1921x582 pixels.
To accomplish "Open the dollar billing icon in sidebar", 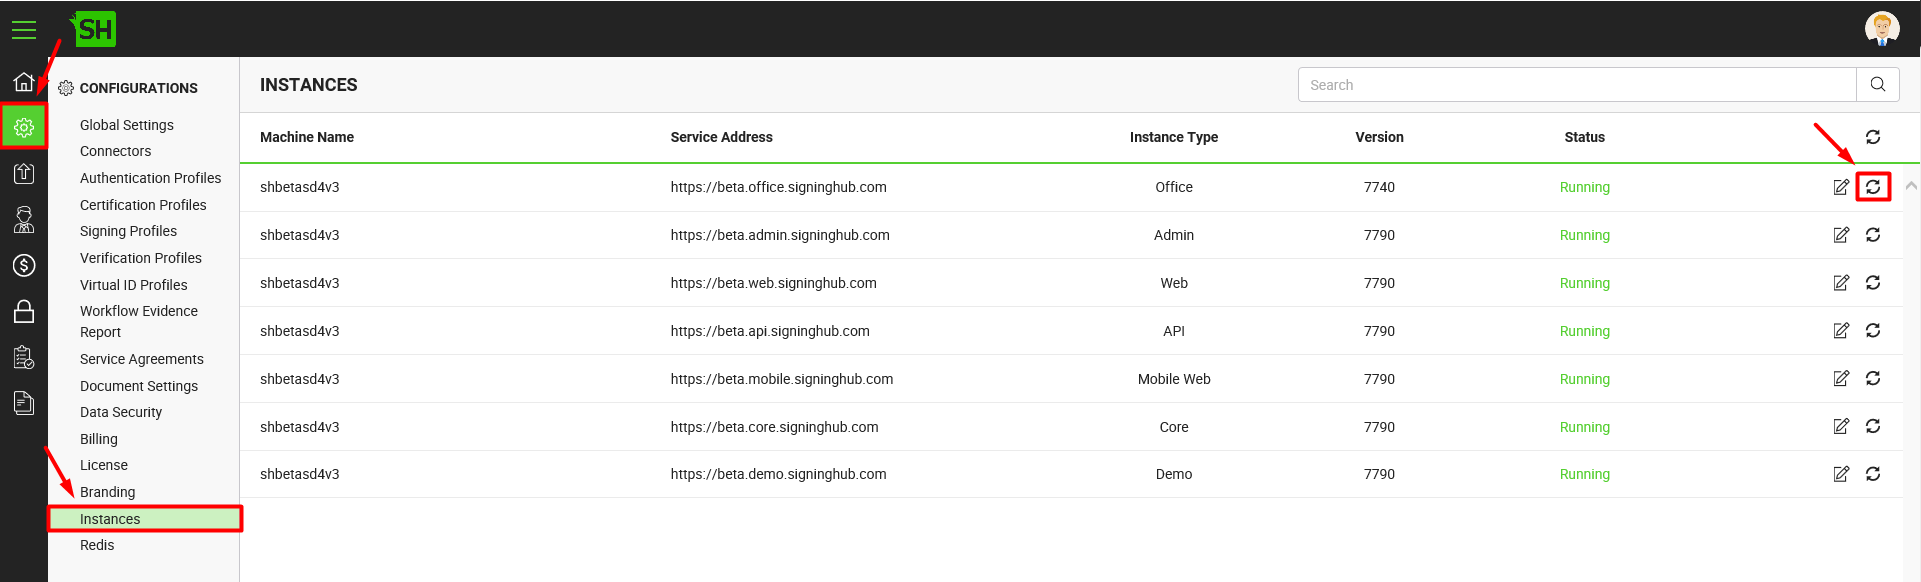I will click(x=24, y=265).
